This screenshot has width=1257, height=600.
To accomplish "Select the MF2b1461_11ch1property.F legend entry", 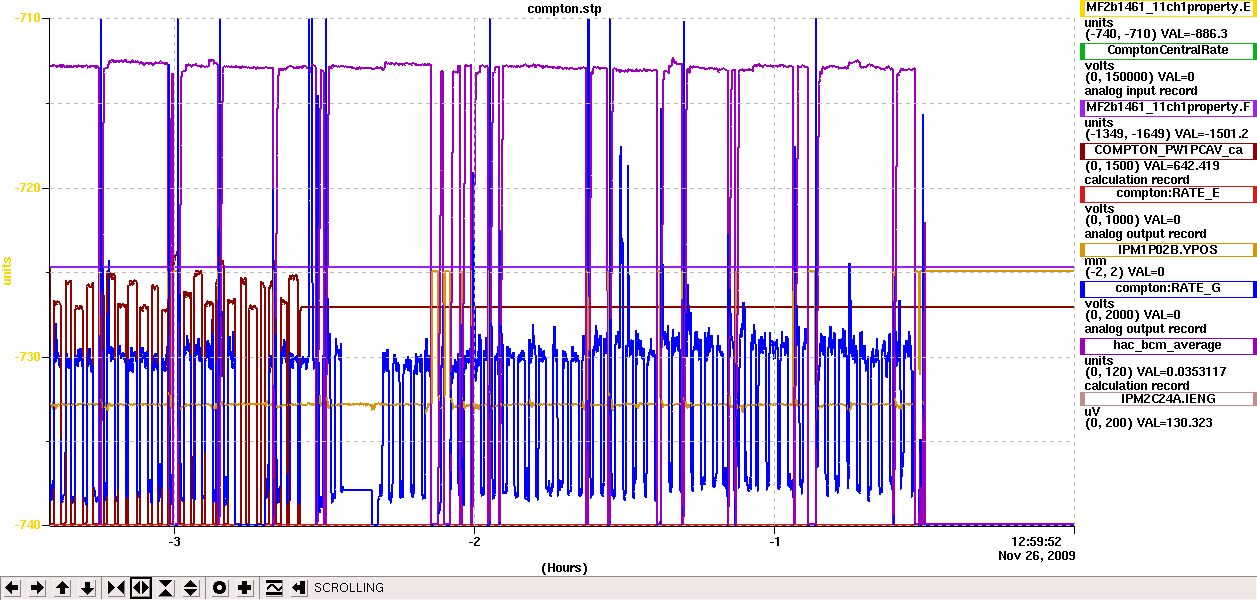I will click(1167, 107).
